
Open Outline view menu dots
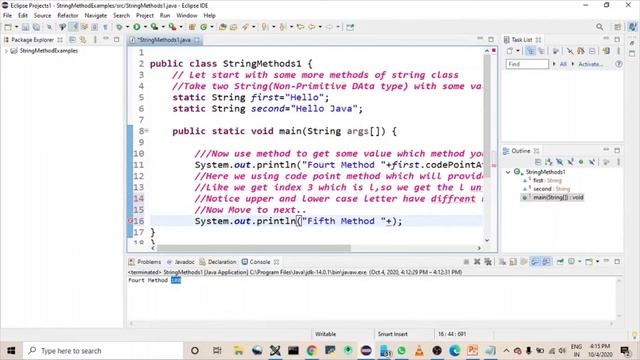click(x=618, y=162)
